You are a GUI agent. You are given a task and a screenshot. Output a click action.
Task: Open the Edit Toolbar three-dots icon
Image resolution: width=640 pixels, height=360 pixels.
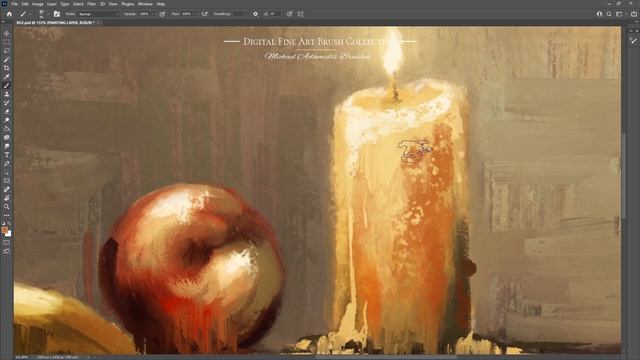pyautogui.click(x=7, y=215)
